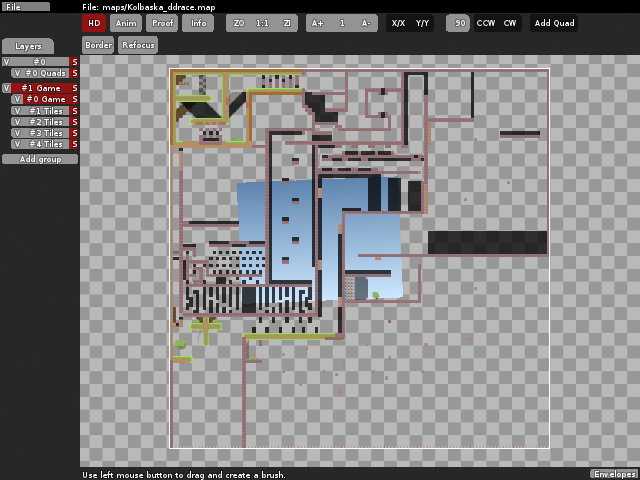Viewport: 640px width, 480px height.
Task: Toggle the Info tile info button
Action: pyautogui.click(x=198, y=23)
